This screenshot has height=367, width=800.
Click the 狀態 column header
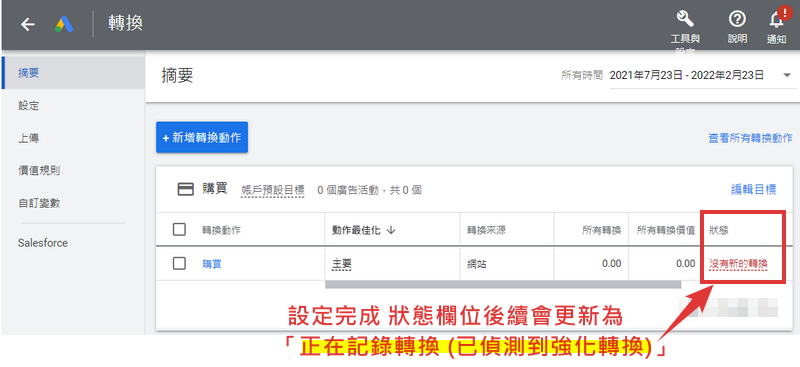(718, 230)
